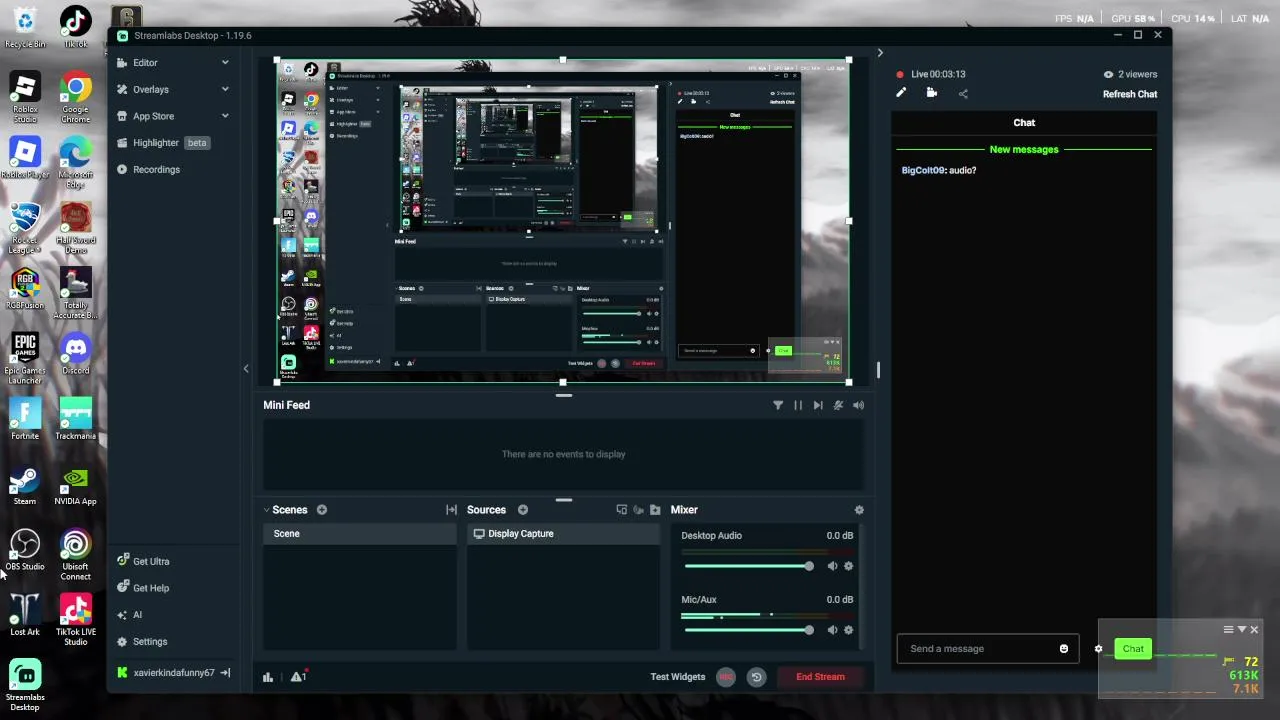Expand the Editor chevron in sidebar
The width and height of the screenshot is (1280, 720).
pos(225,62)
